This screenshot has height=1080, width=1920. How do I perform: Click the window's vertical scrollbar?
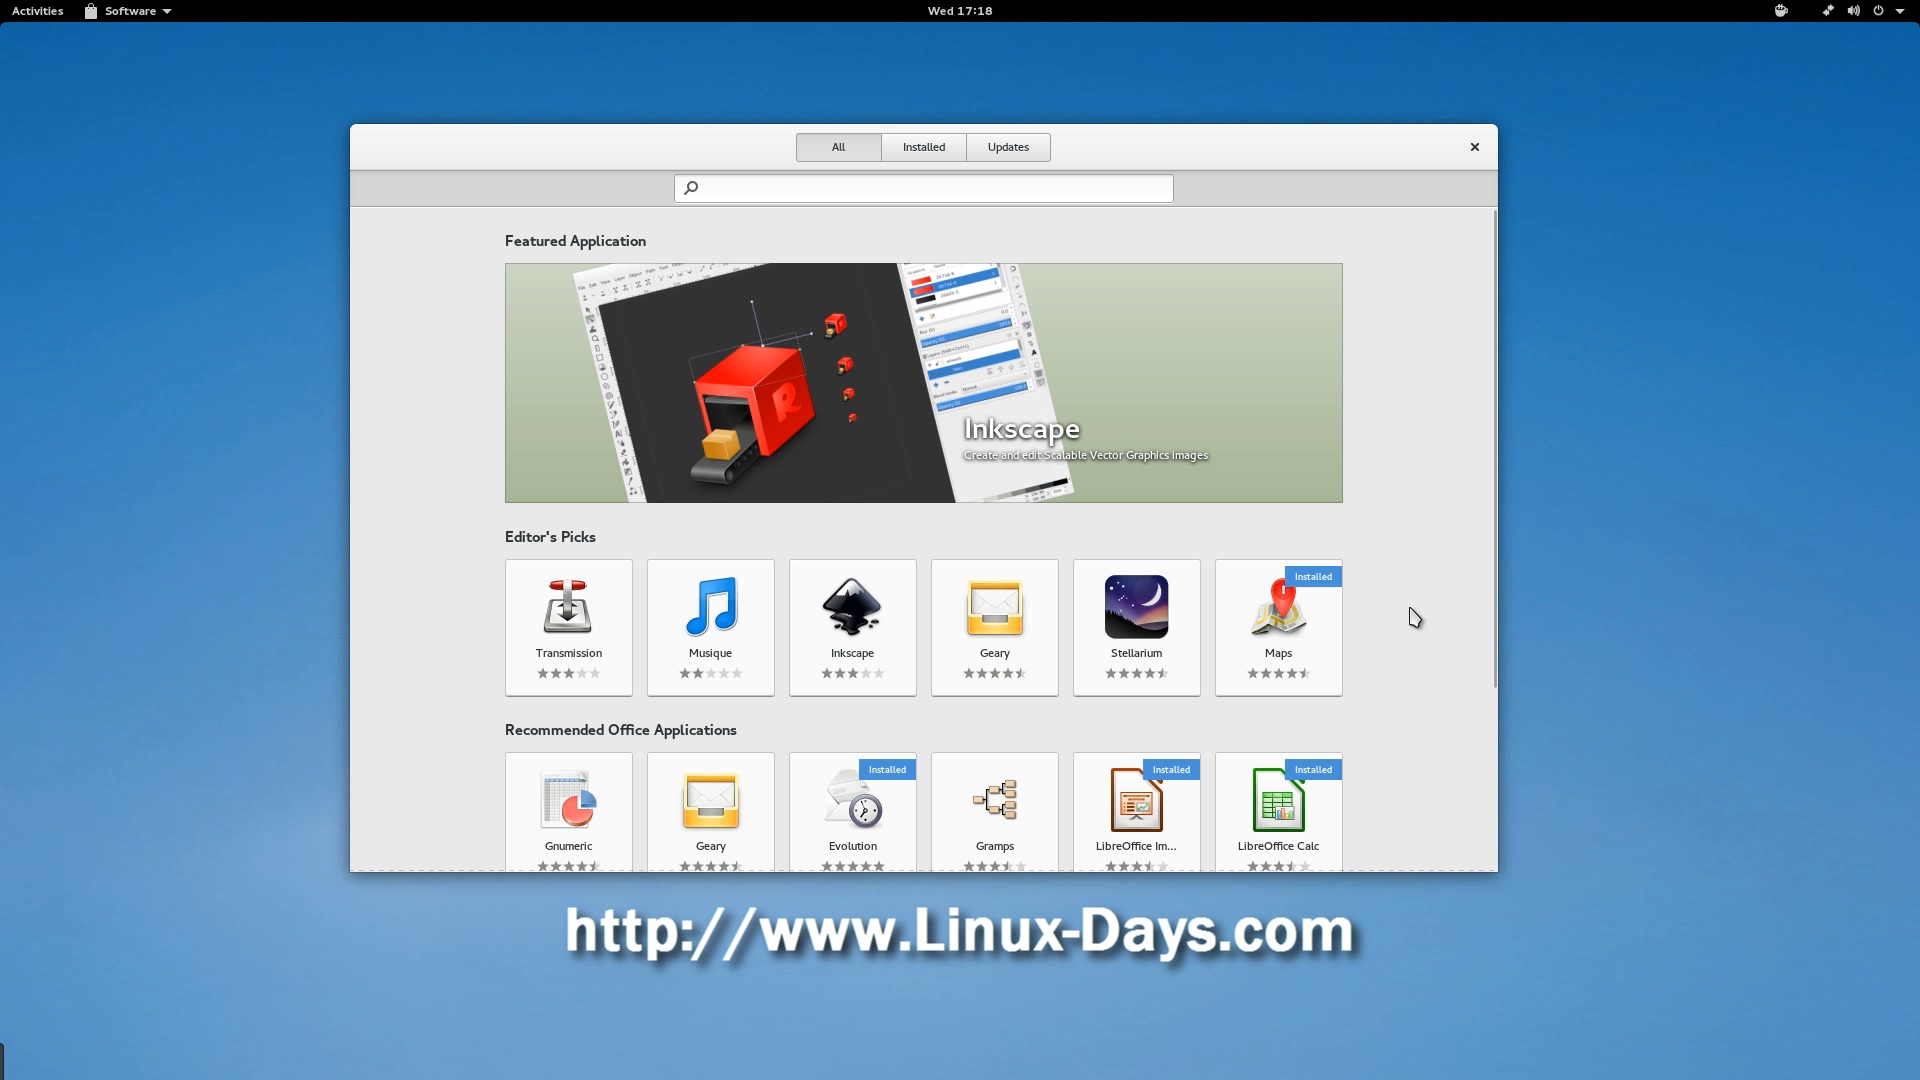(1495, 449)
